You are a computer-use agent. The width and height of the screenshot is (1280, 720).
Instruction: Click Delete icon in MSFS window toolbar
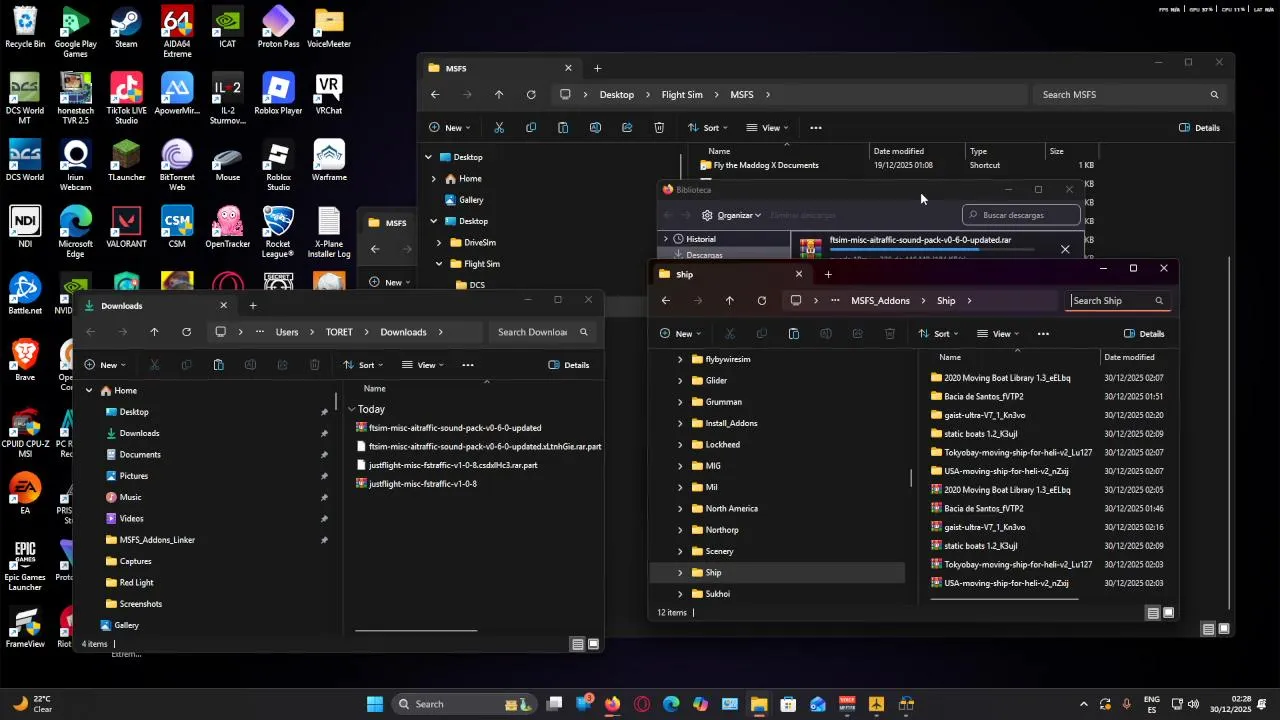(659, 128)
